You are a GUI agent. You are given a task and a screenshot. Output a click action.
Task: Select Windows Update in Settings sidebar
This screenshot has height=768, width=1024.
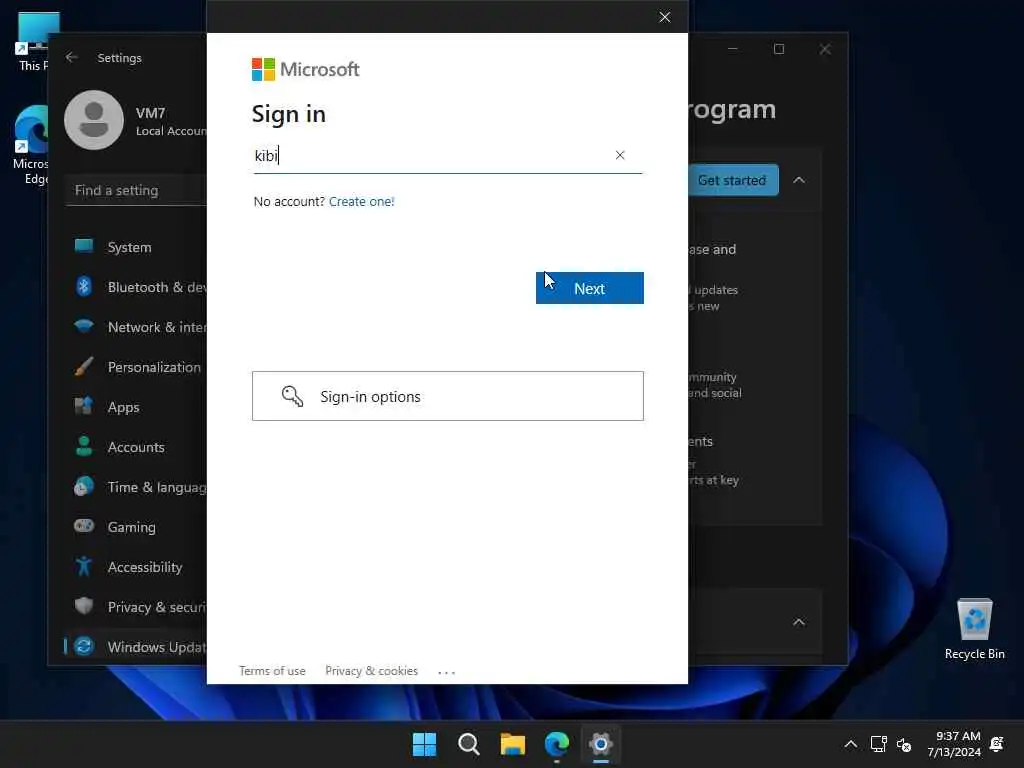click(x=136, y=647)
